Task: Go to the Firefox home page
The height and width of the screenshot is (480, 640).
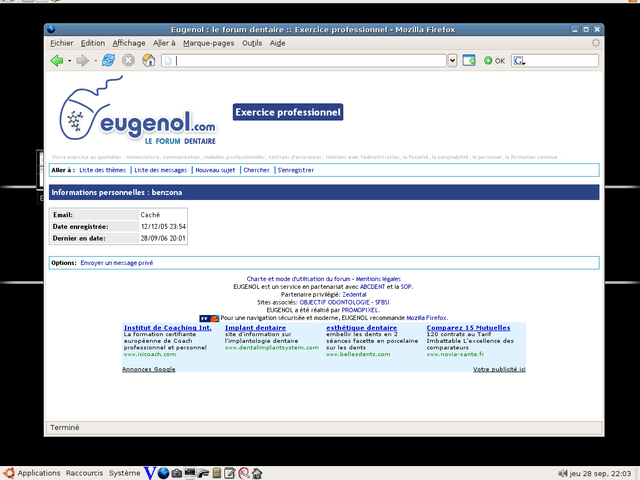Action: tap(149, 60)
